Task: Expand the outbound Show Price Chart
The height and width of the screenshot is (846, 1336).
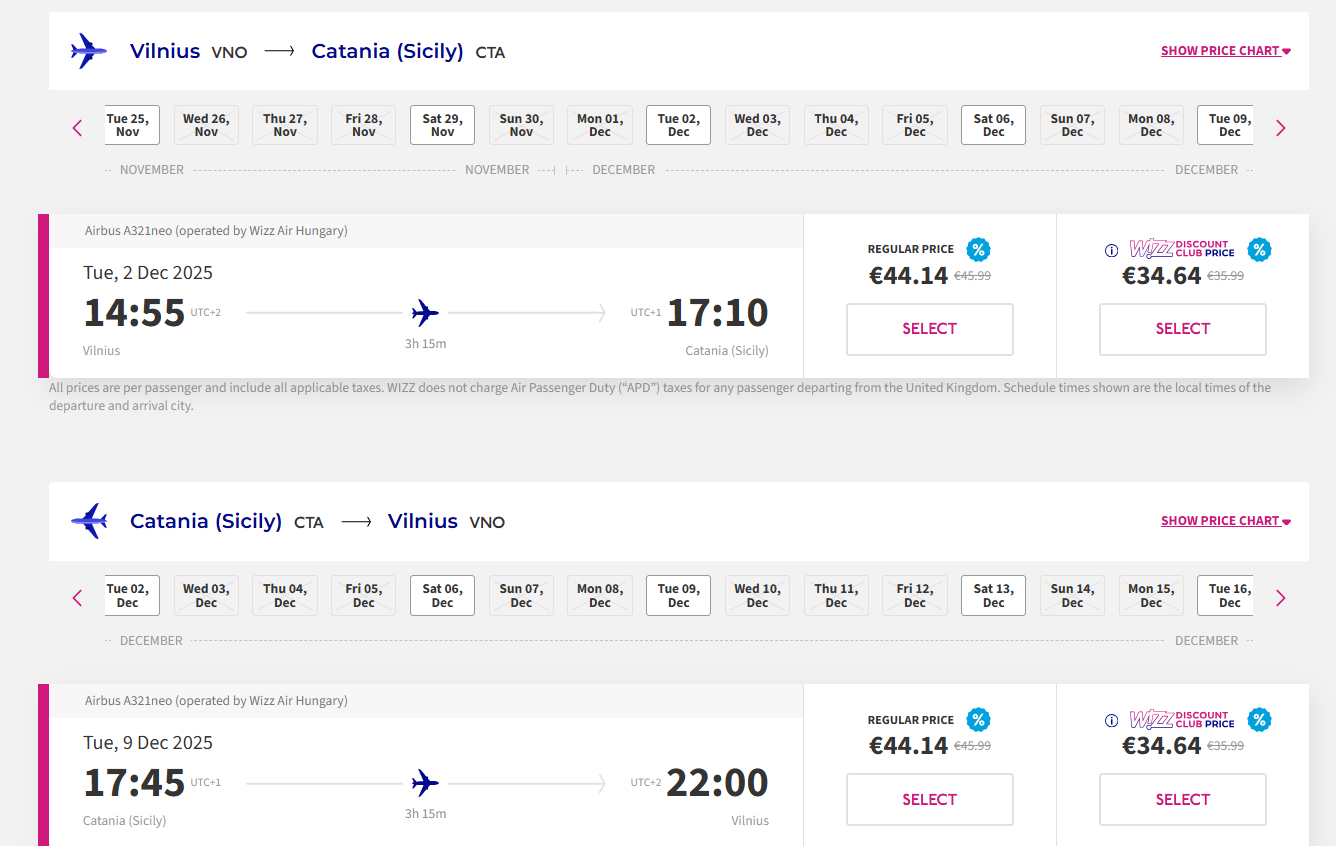Action: (x=1226, y=51)
